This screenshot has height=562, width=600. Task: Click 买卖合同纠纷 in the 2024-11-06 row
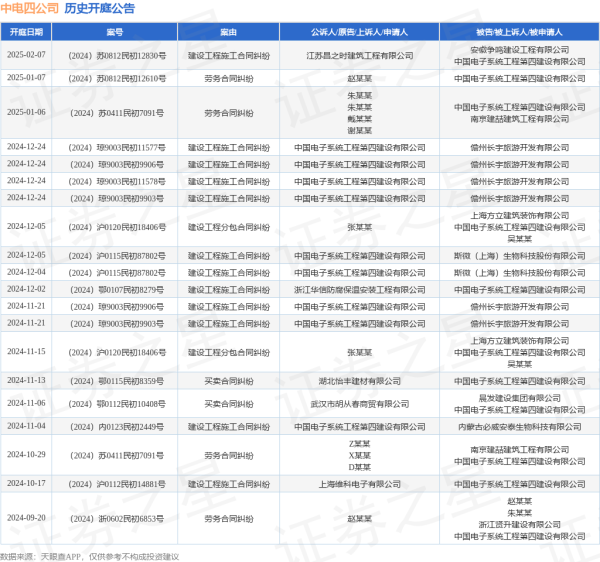tap(229, 404)
